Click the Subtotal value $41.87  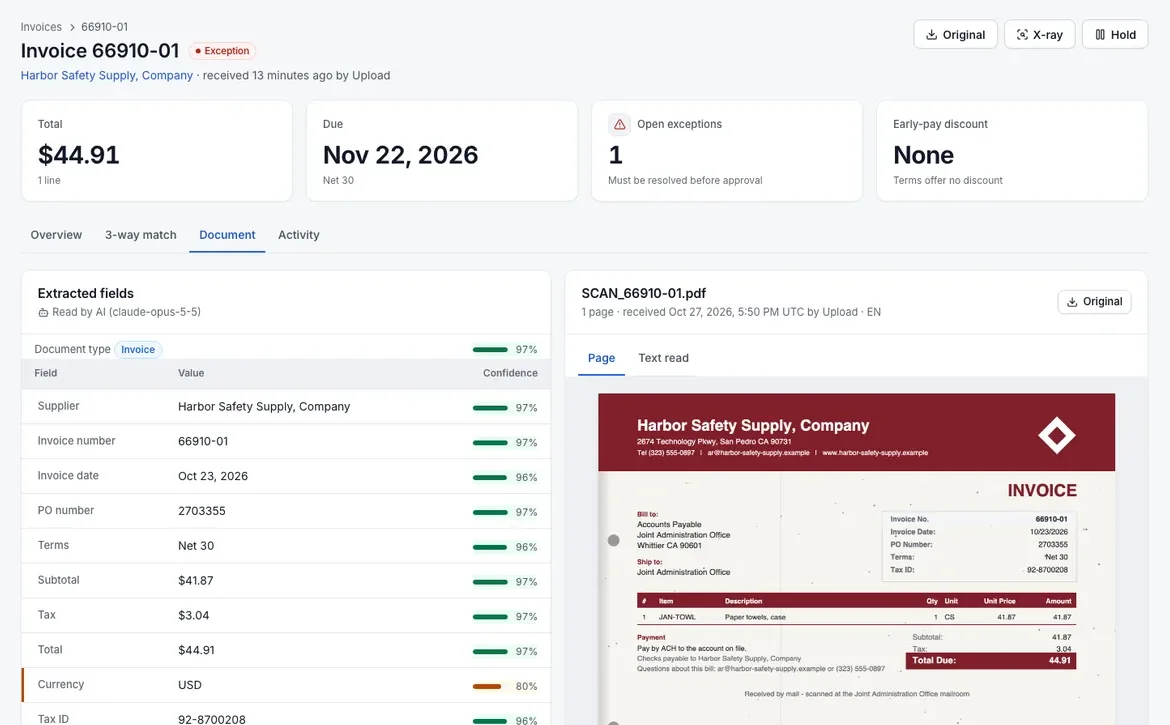(195, 581)
